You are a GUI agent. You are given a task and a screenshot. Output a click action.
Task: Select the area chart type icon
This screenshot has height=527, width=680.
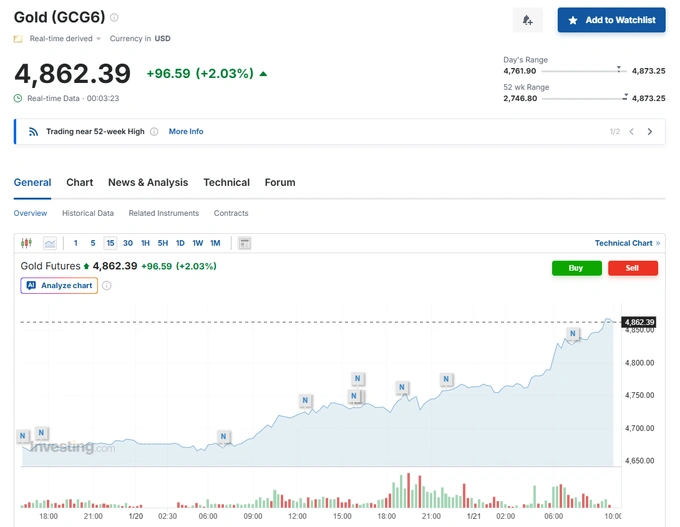(49, 243)
